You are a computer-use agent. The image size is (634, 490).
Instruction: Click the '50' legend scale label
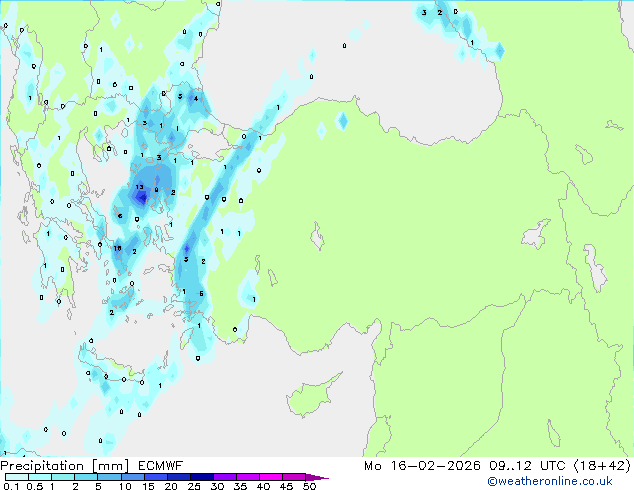click(309, 486)
